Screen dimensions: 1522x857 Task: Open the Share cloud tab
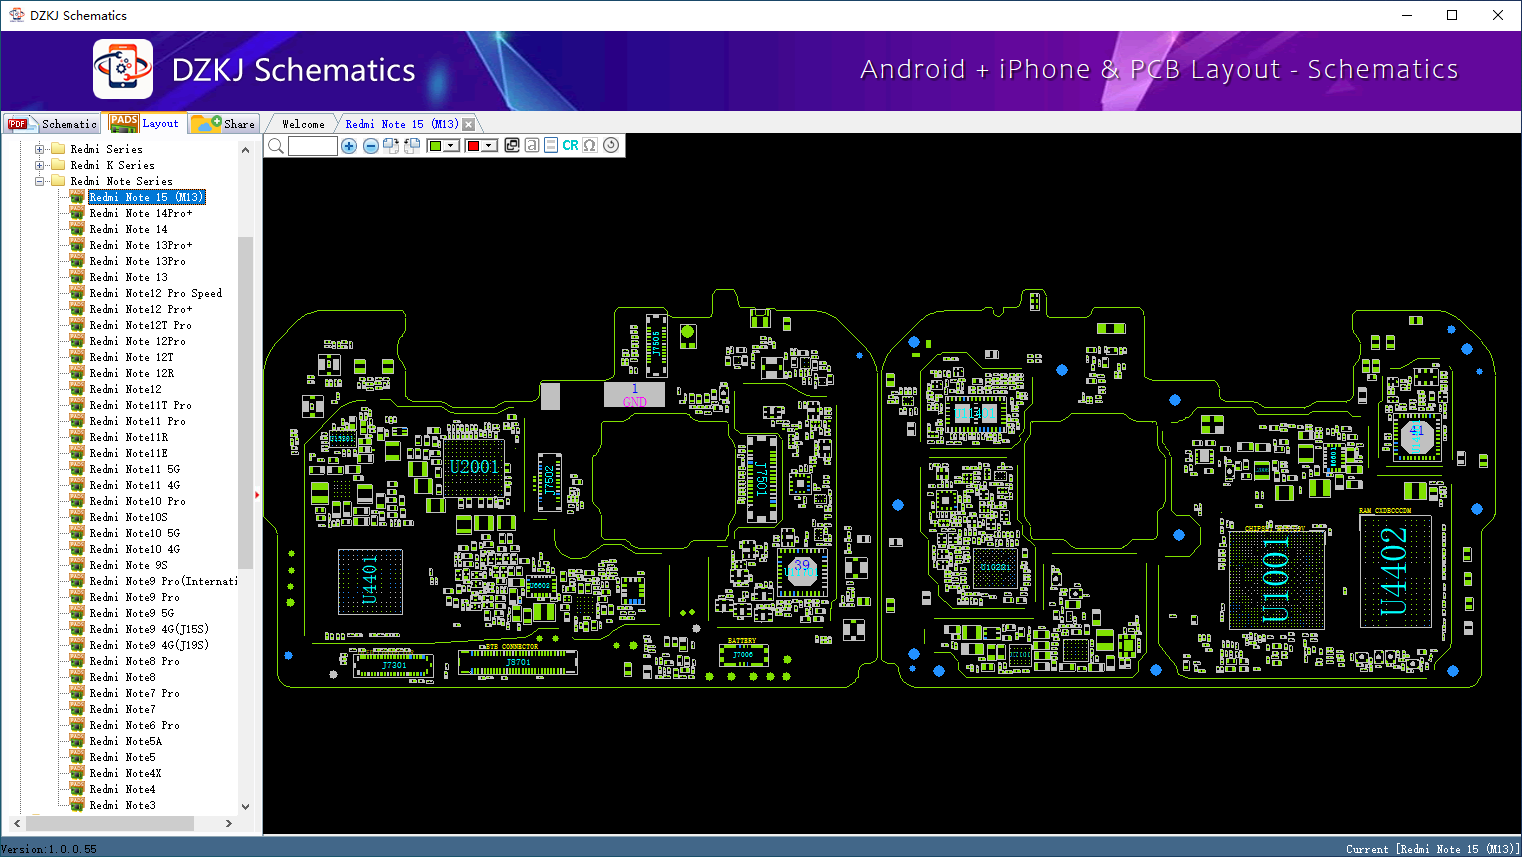[x=224, y=124]
